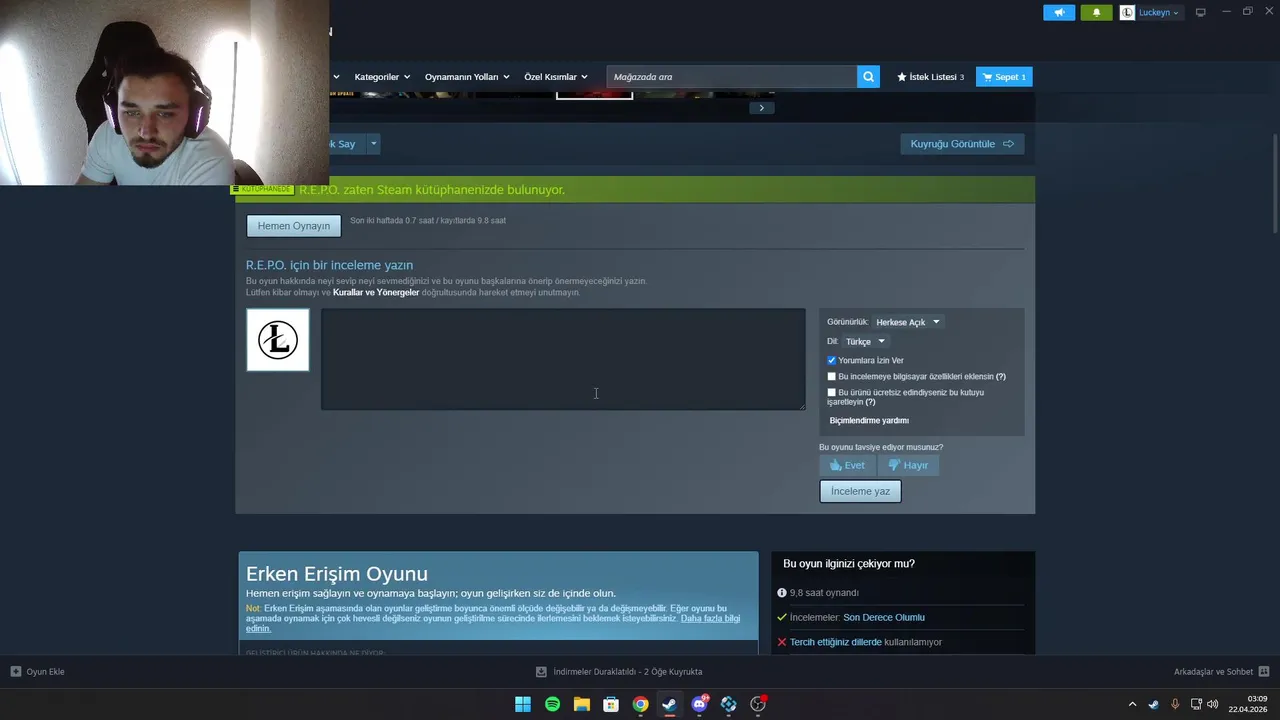Click review author avatar image
1280x720 pixels.
[x=278, y=340]
